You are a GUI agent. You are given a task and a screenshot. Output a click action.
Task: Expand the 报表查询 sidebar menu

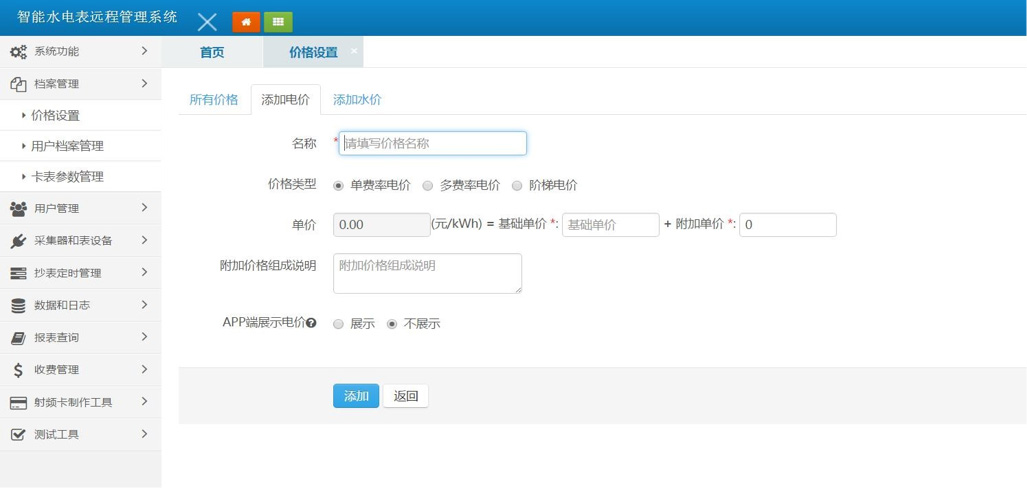click(80, 338)
